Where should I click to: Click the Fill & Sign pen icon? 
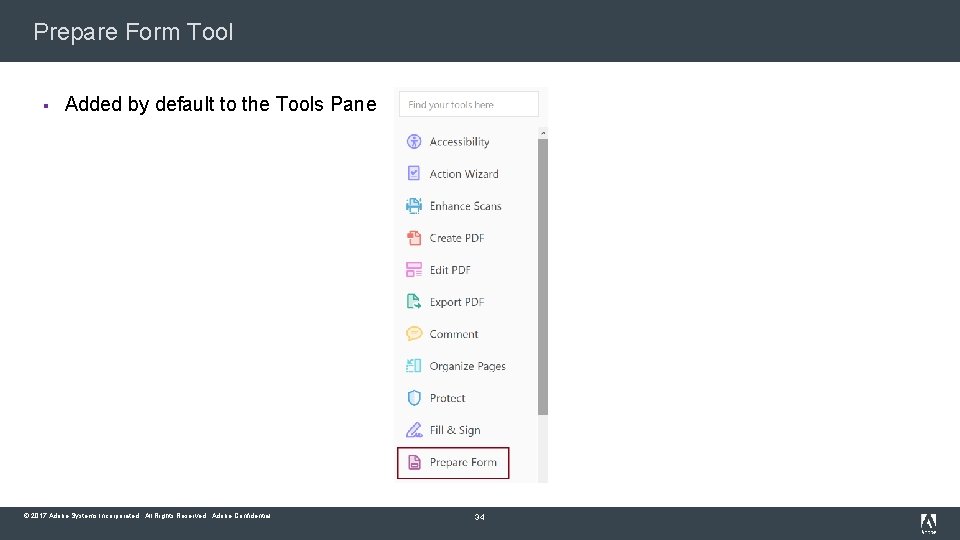[414, 430]
